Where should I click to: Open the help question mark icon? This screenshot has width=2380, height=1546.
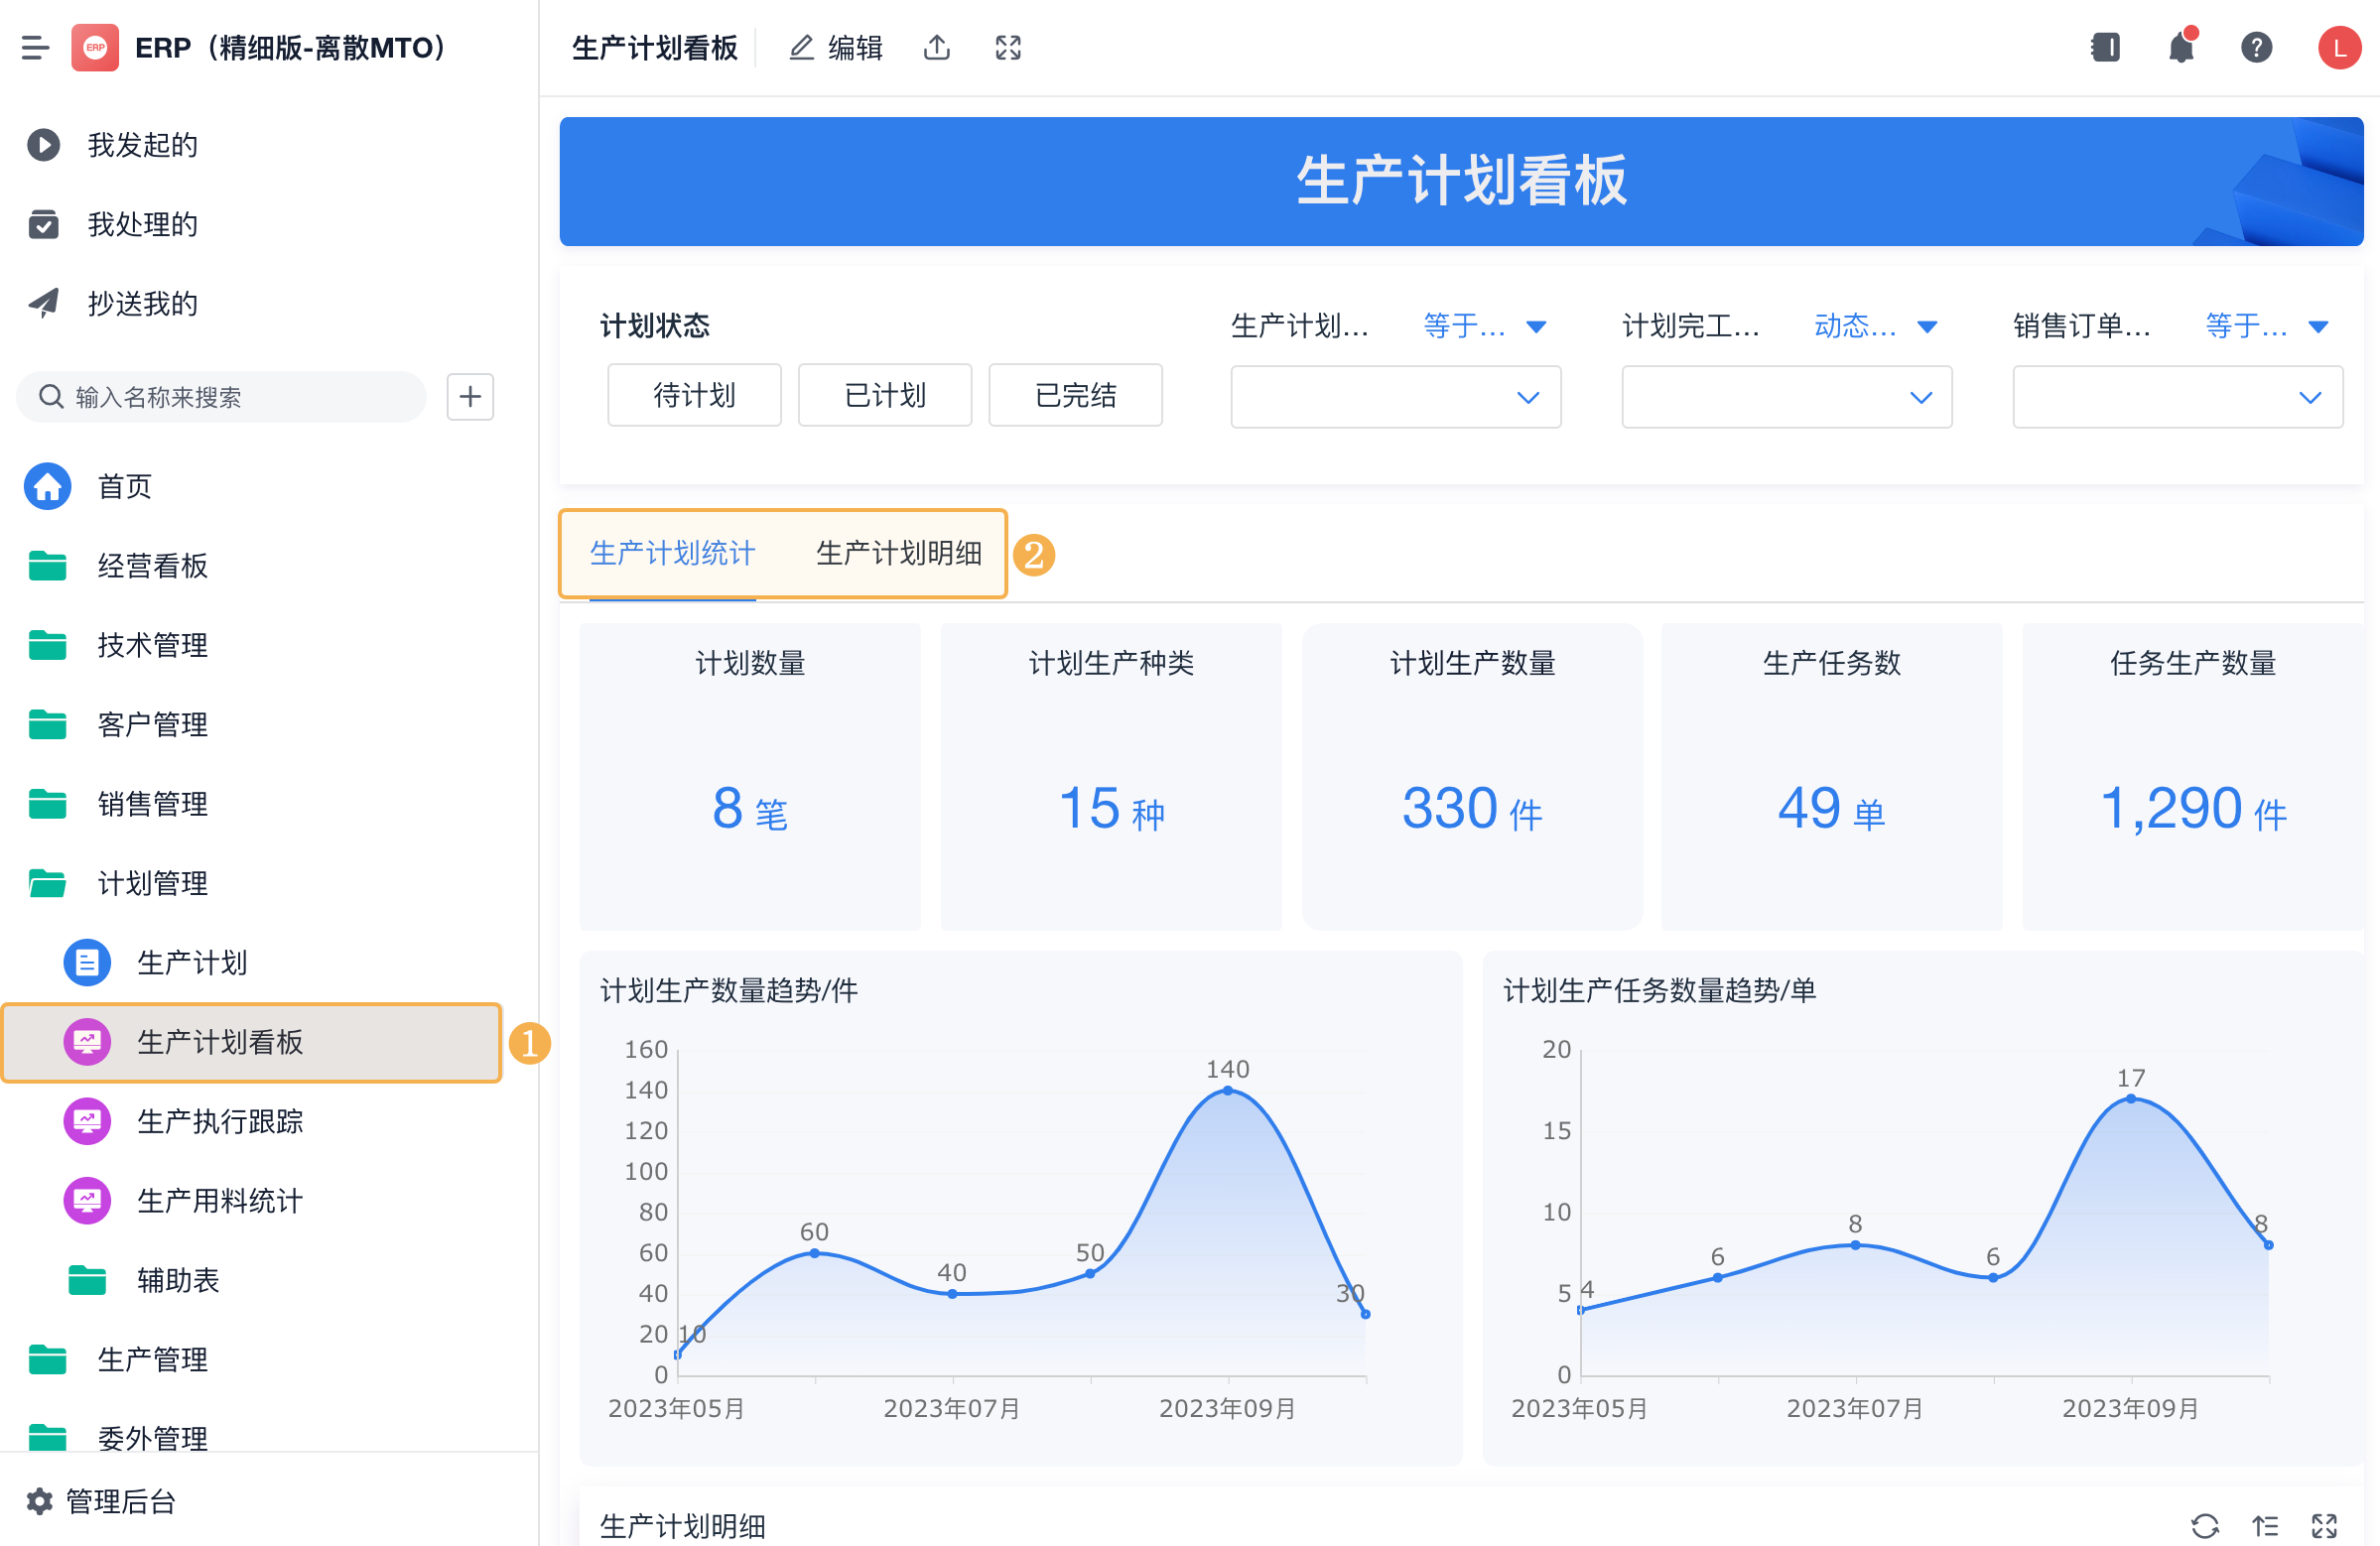click(x=2257, y=47)
